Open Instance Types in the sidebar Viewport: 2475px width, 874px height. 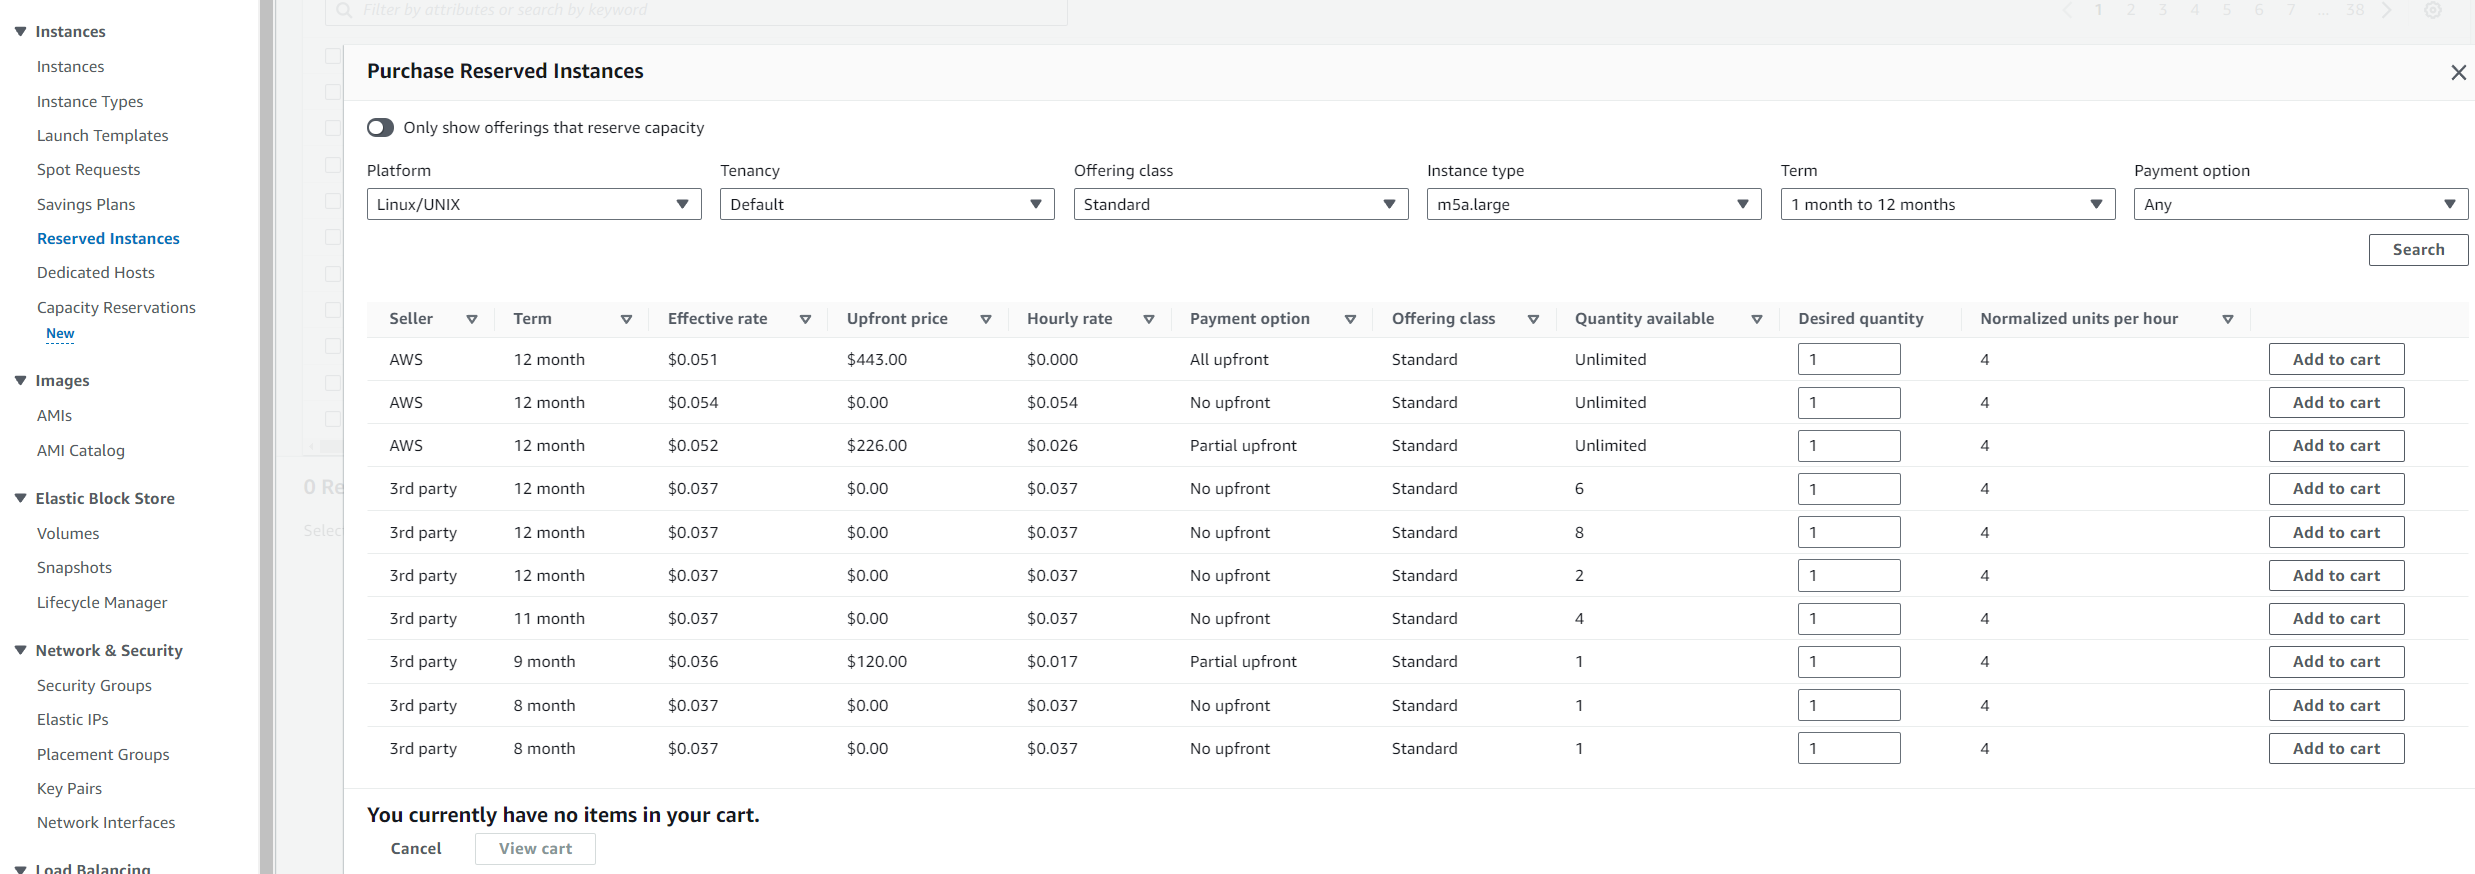90,101
